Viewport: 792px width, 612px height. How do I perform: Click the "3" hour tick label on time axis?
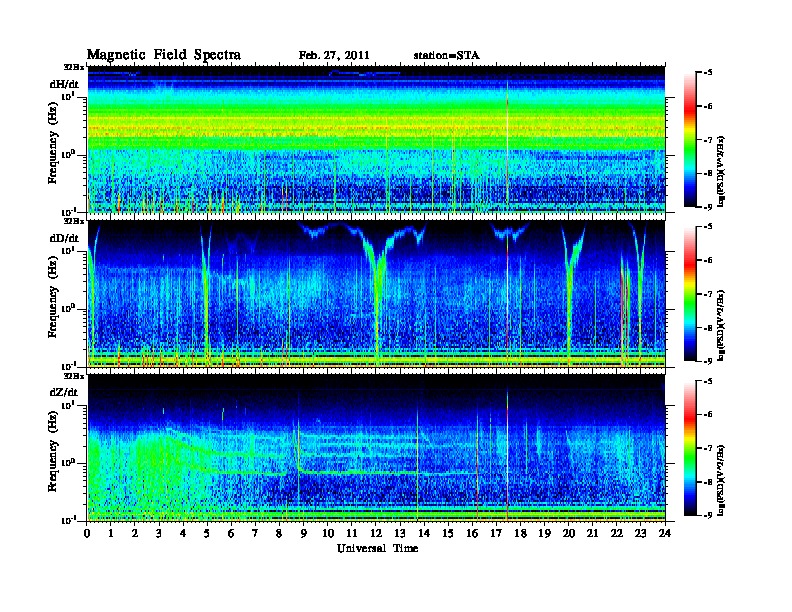[x=159, y=533]
